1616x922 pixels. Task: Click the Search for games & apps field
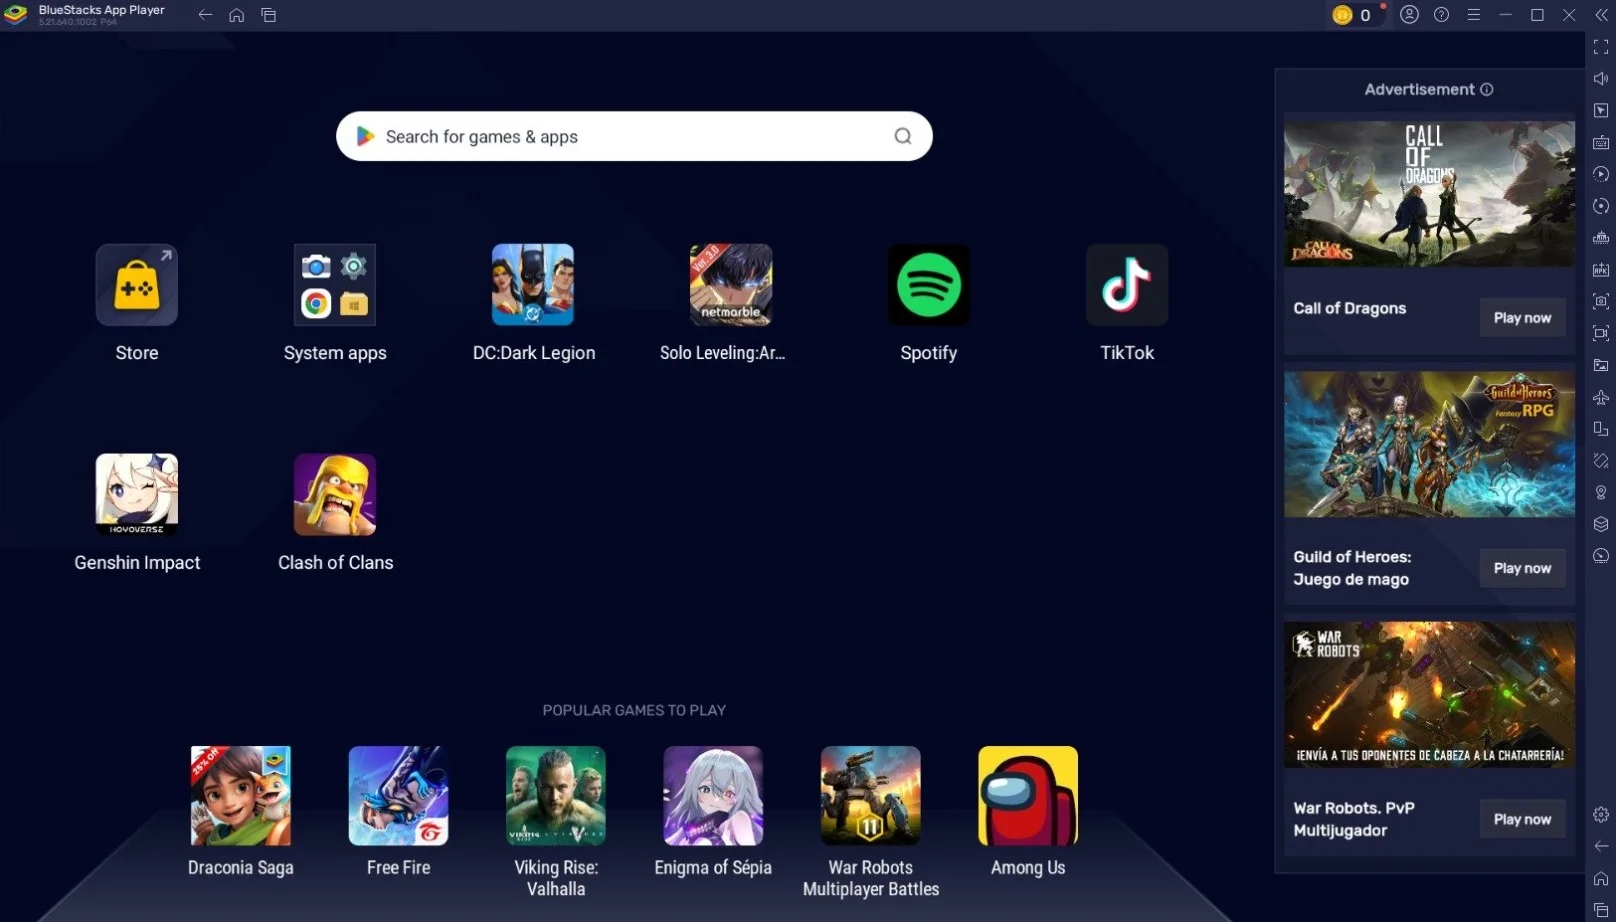(x=634, y=136)
